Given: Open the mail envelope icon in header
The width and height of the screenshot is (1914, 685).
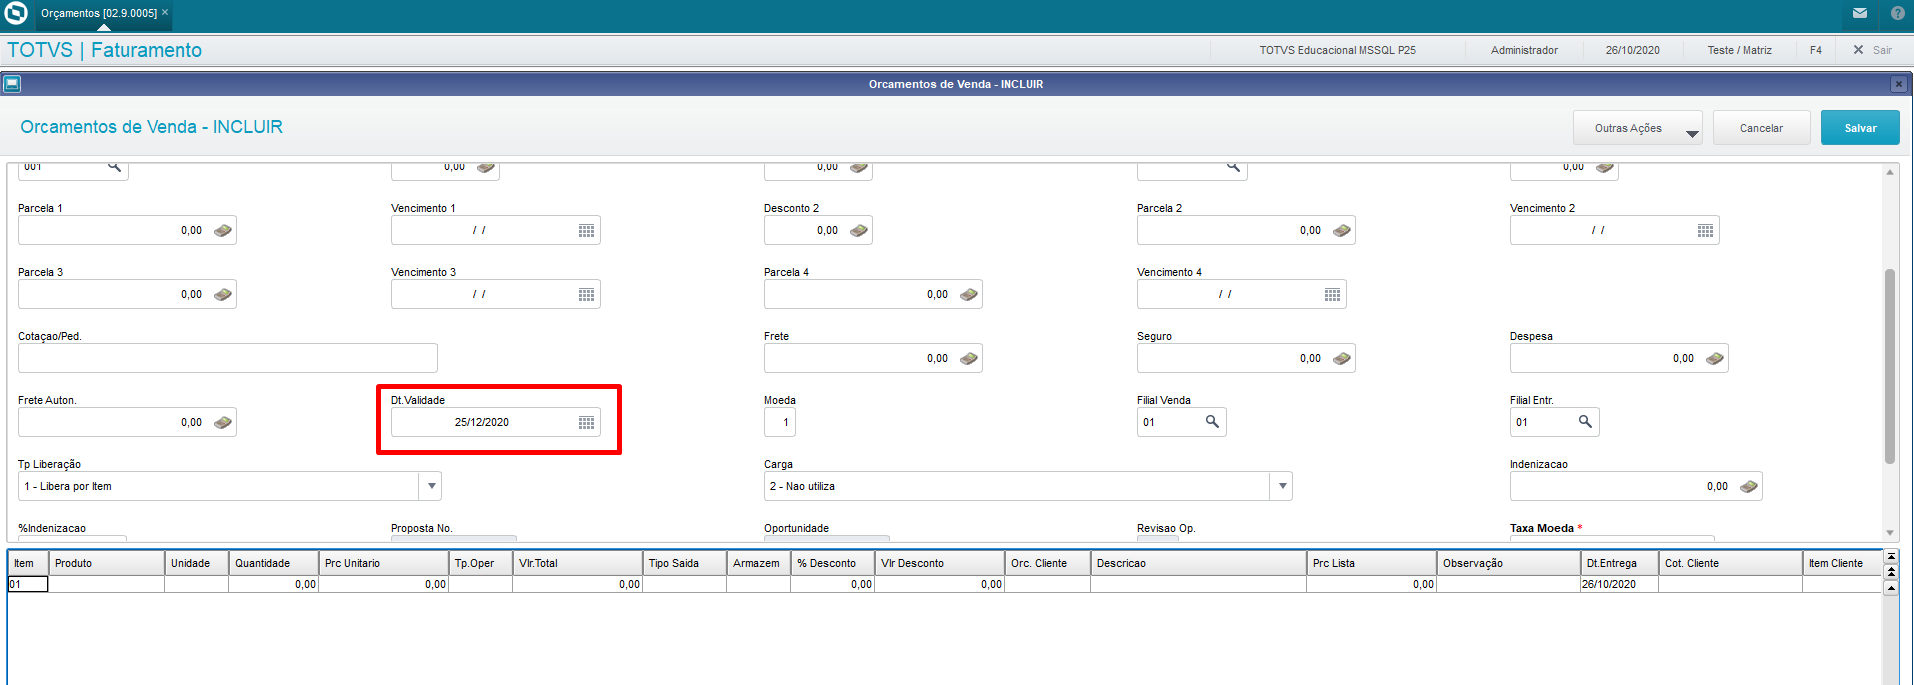Looking at the screenshot, I should (1860, 13).
